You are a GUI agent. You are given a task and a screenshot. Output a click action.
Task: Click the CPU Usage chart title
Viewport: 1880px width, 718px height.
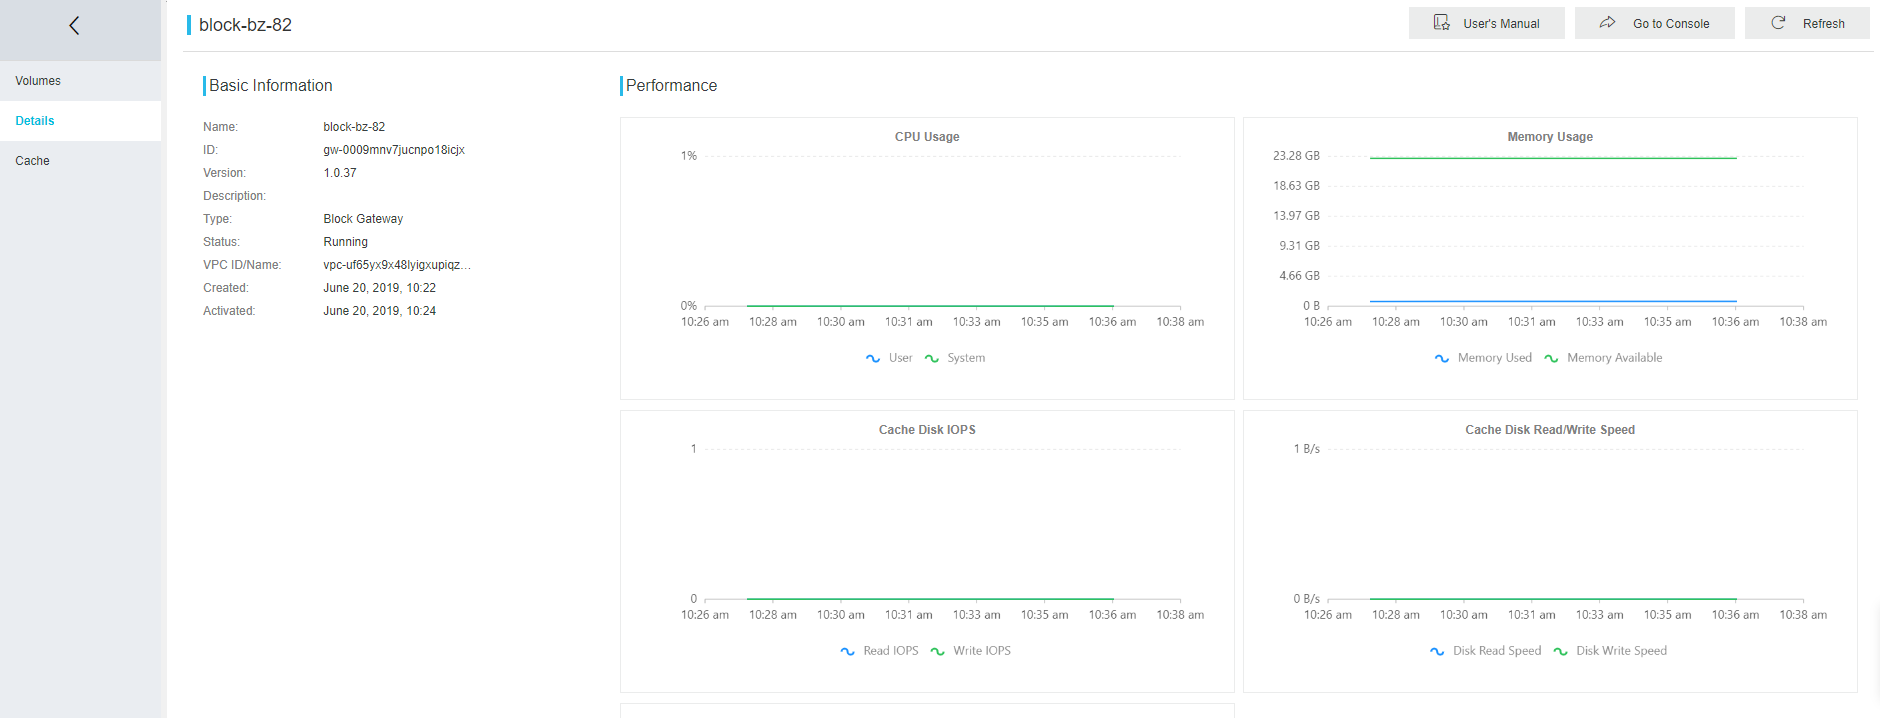coord(927,137)
